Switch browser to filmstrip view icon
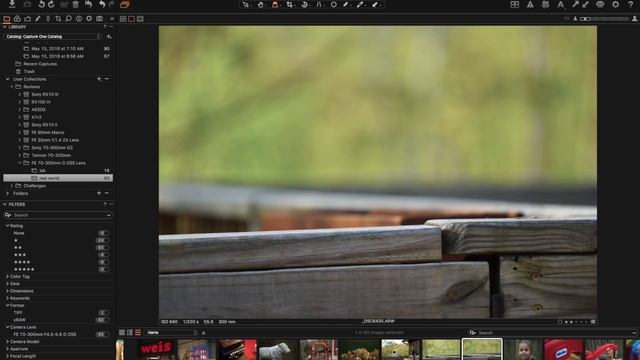640x360 pixels. (x=138, y=333)
